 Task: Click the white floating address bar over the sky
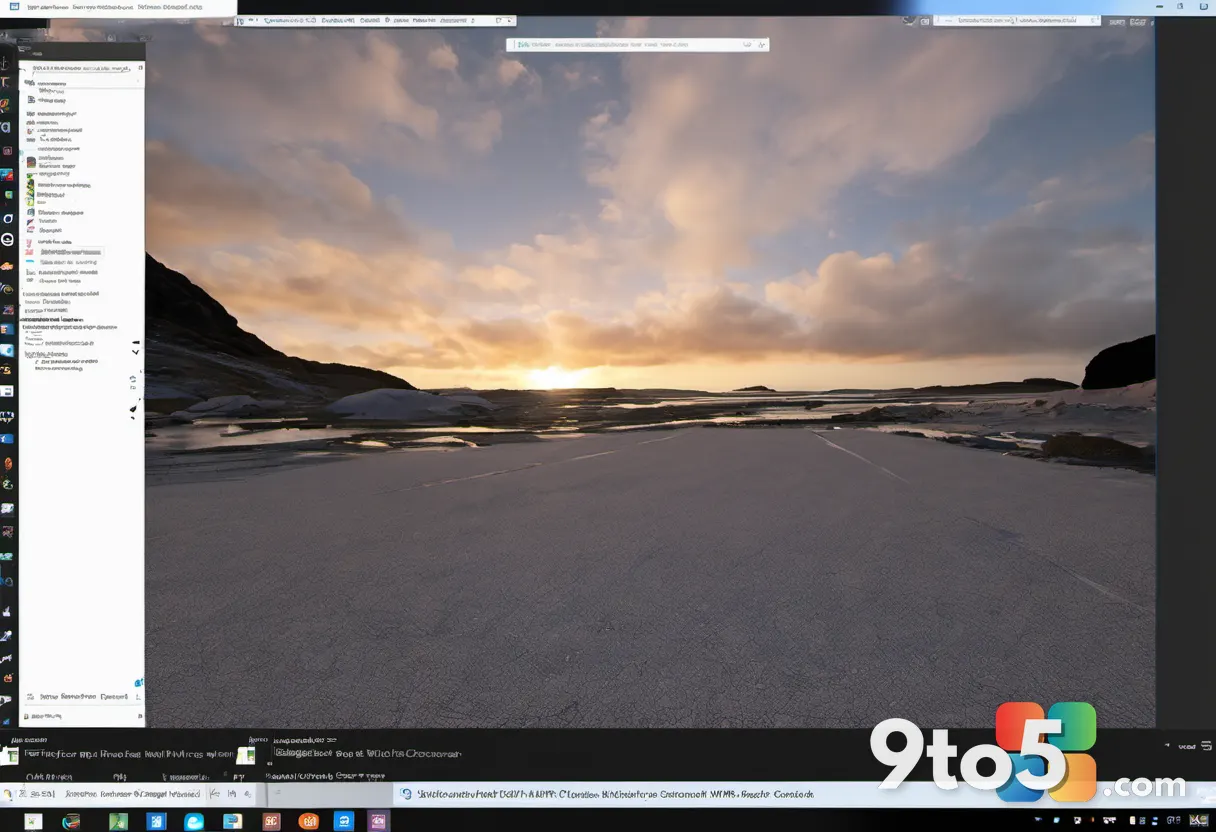637,44
